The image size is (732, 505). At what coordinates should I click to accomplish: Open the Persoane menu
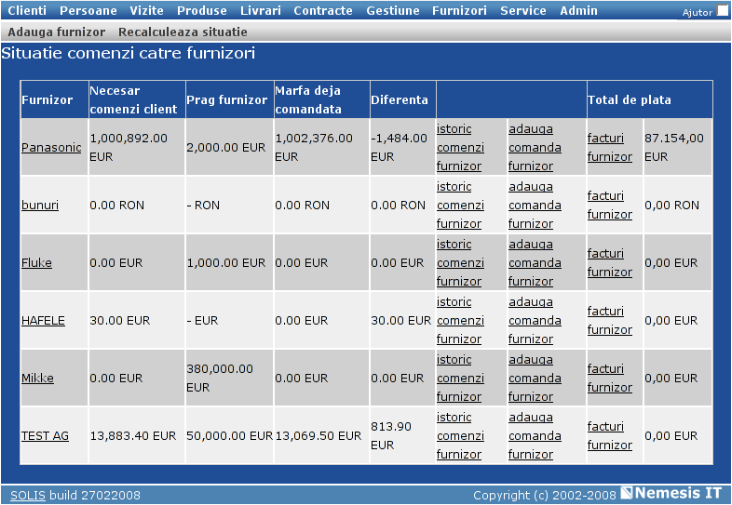click(88, 10)
